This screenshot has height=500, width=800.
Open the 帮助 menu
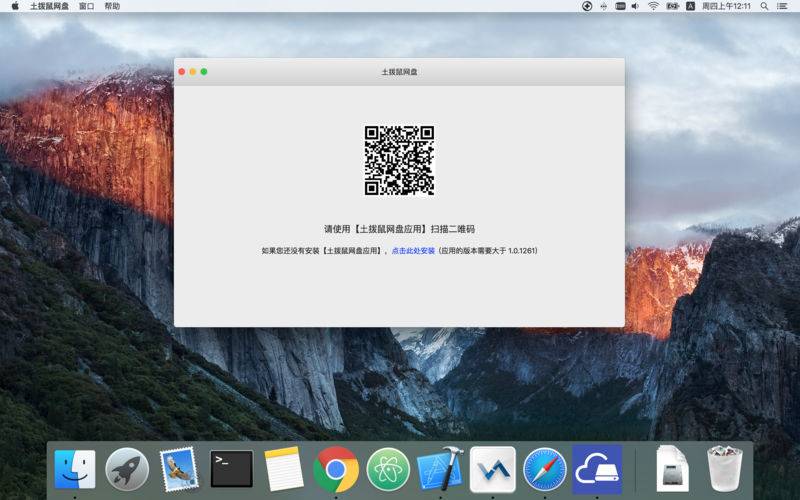[x=112, y=6]
